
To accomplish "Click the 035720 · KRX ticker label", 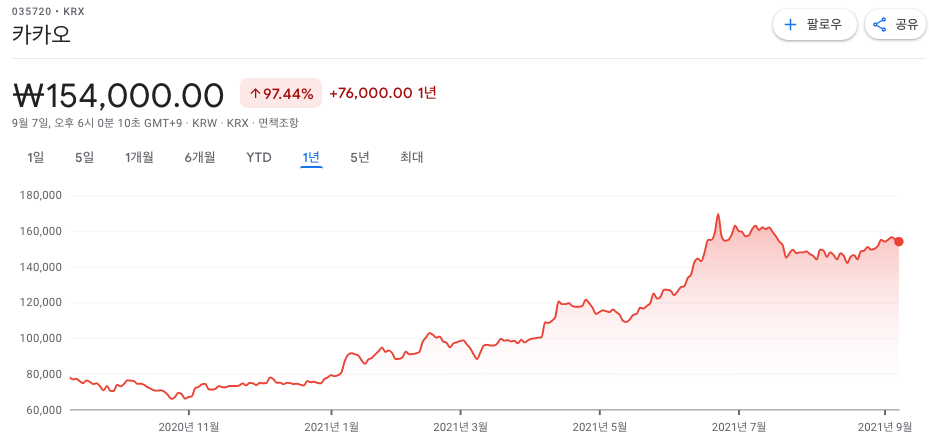I will 49,11.
